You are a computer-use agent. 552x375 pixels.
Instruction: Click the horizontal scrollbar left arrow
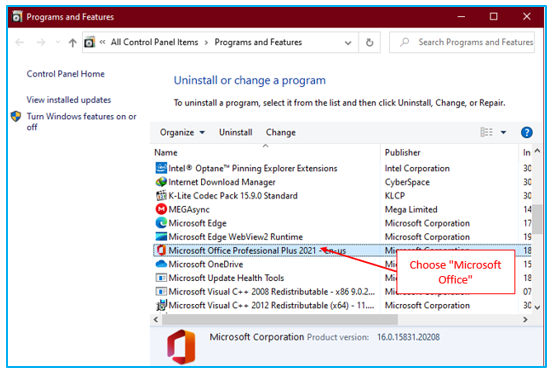tap(156, 320)
